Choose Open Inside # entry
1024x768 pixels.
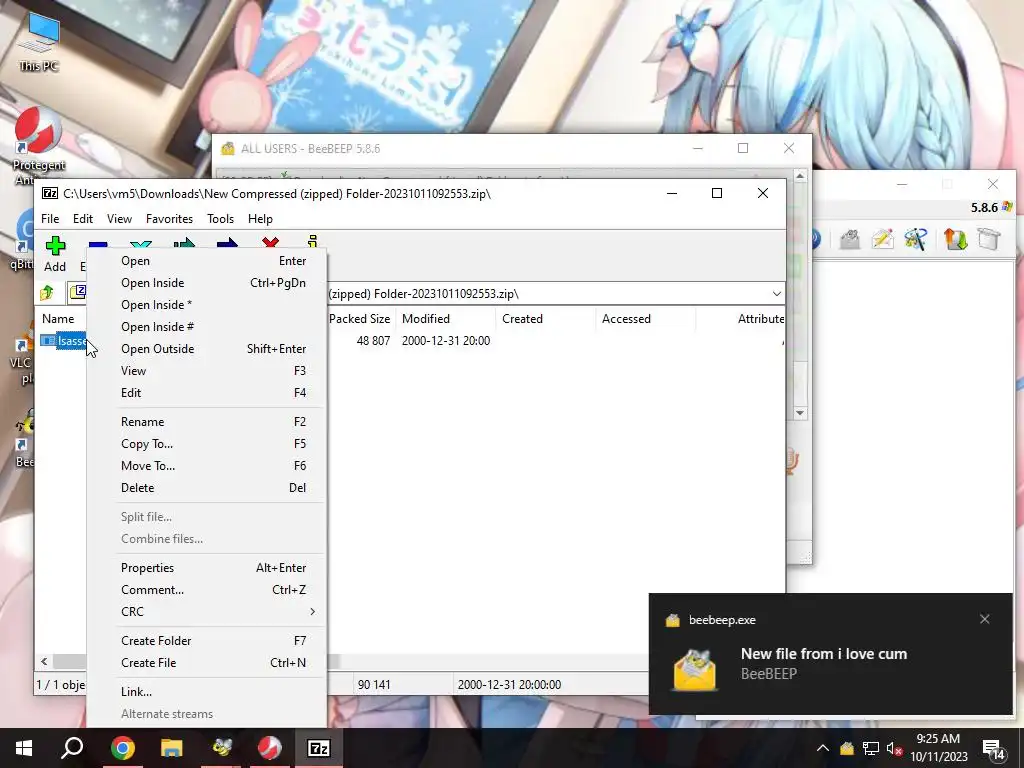[x=206, y=327]
